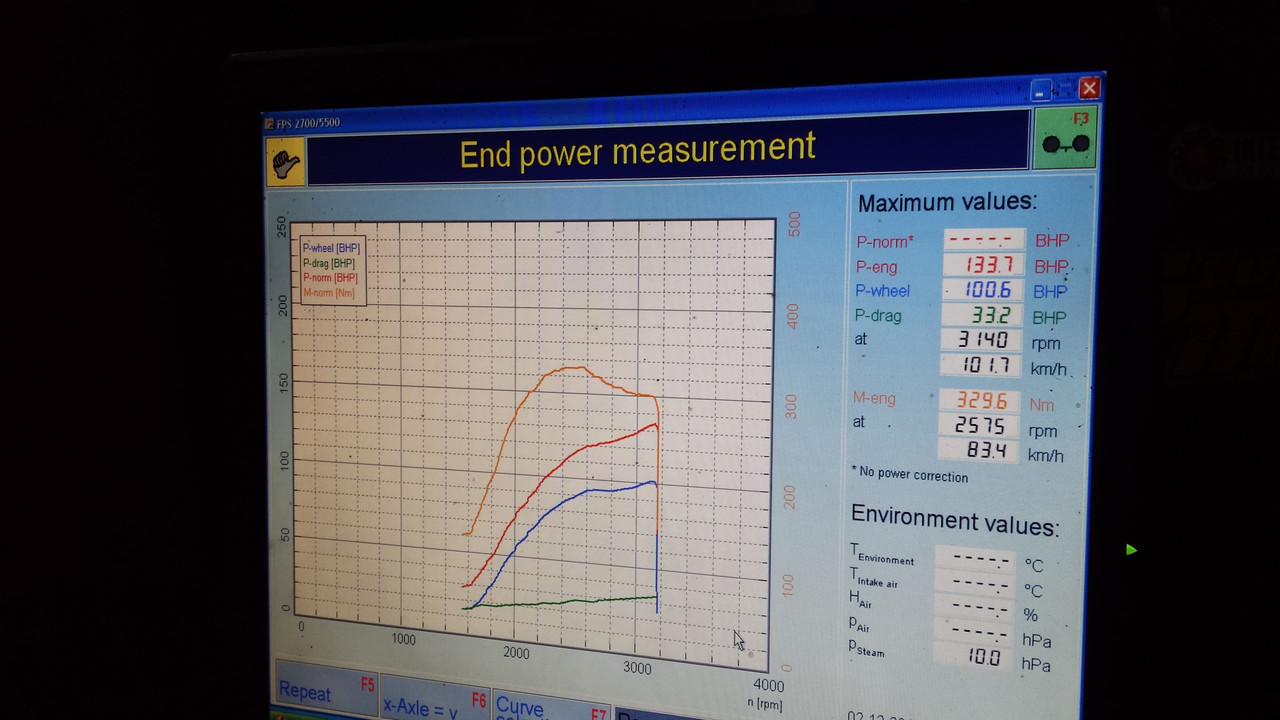Open Curve selection with the F7 button

click(551, 704)
